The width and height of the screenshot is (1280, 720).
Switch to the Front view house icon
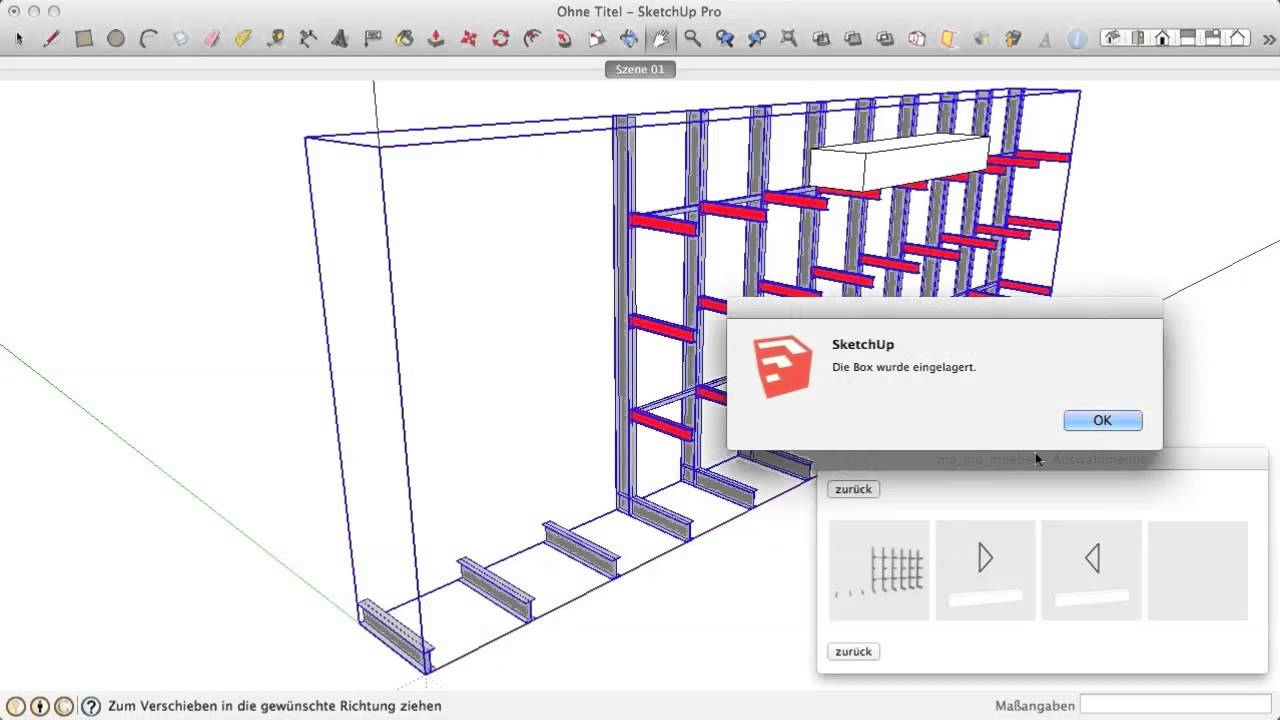pyautogui.click(x=1162, y=38)
